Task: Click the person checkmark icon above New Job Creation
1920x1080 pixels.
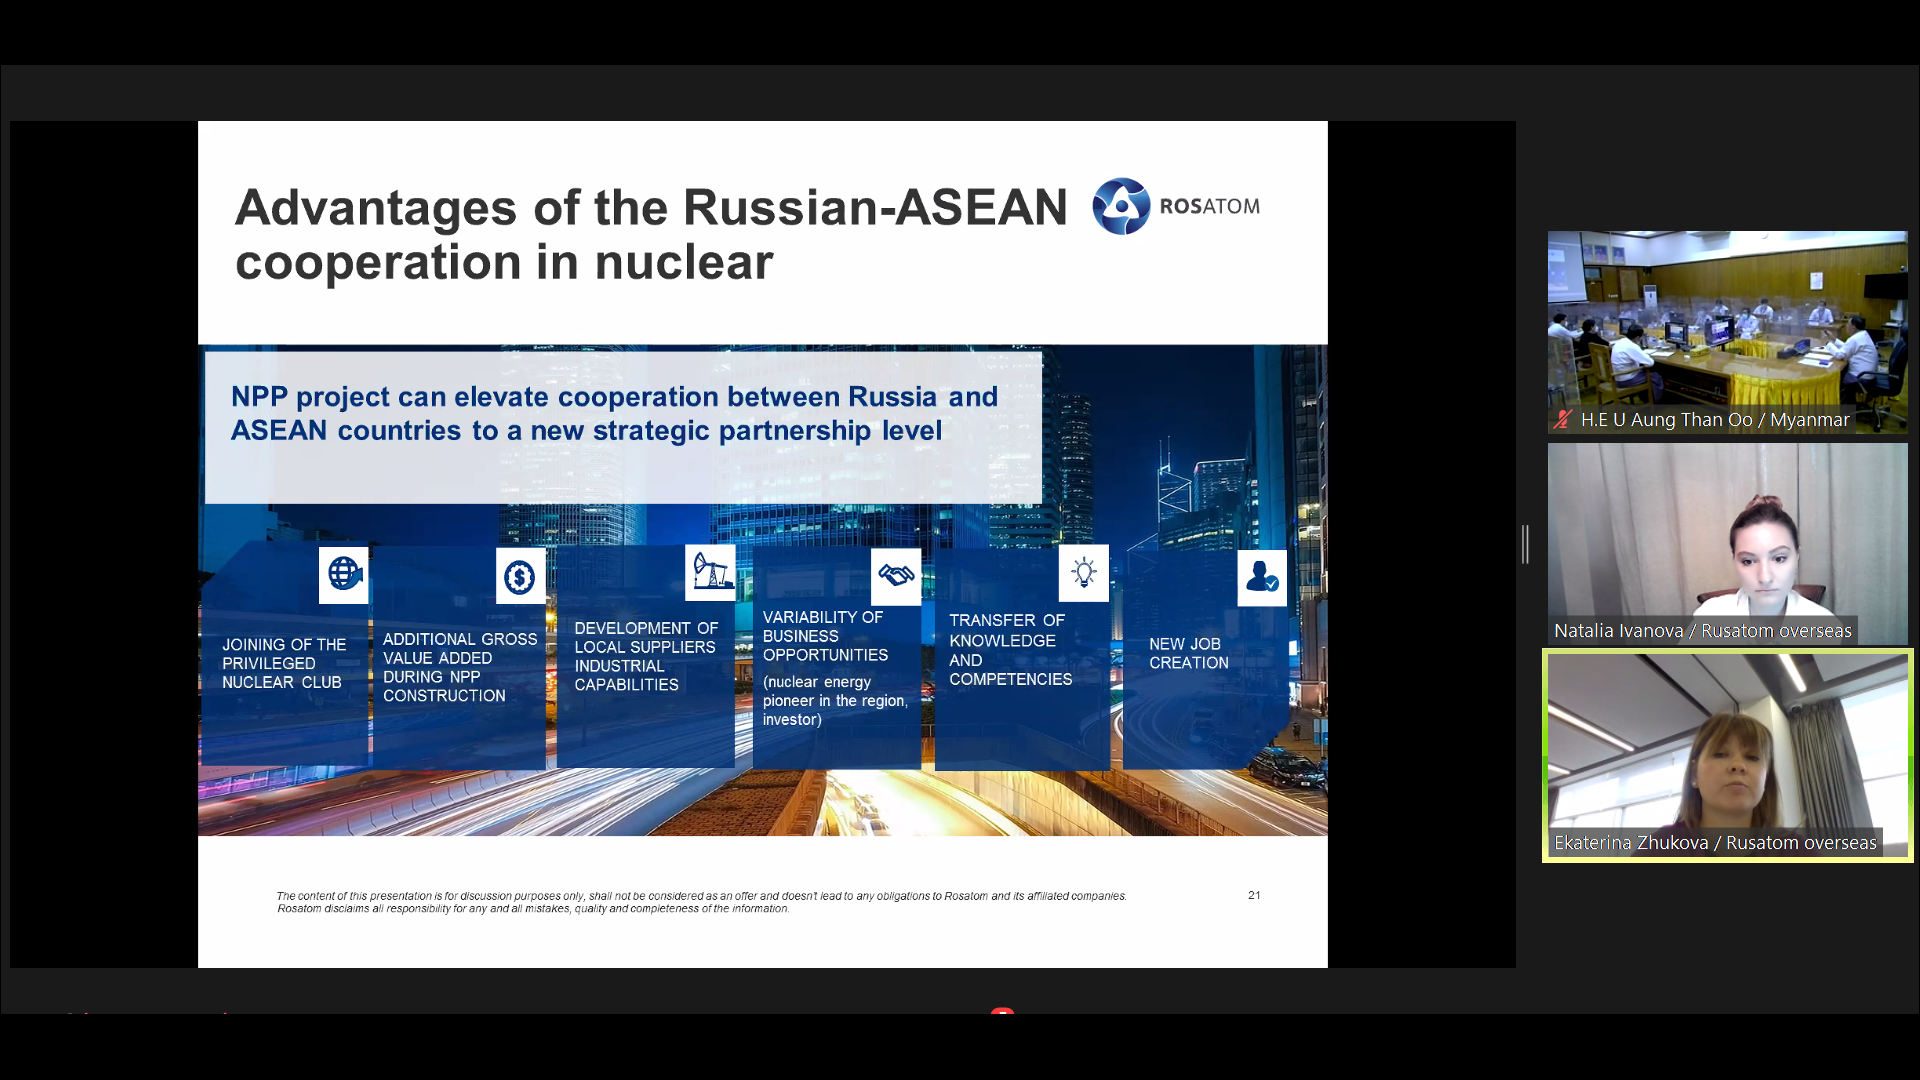Action: (1262, 578)
